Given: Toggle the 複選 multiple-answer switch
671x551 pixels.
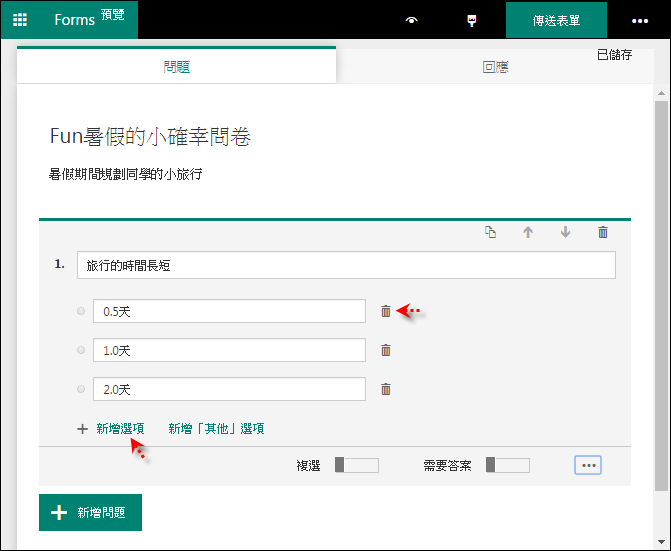Looking at the screenshot, I should [x=357, y=465].
